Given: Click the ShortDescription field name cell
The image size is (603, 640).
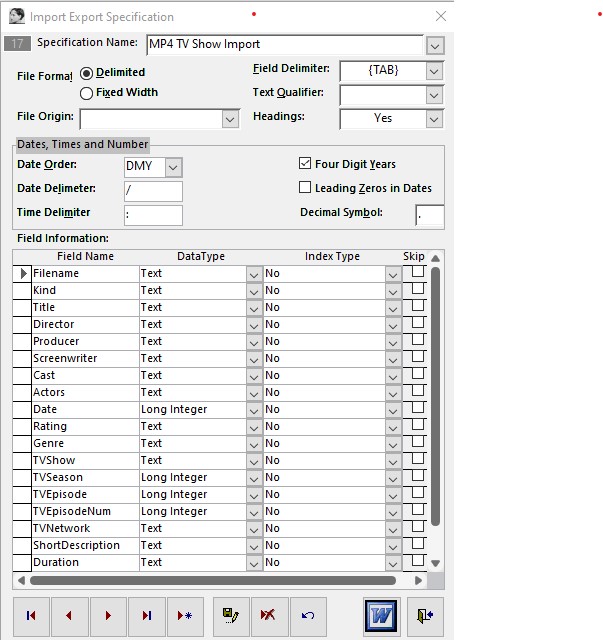Looking at the screenshot, I should click(x=86, y=545).
